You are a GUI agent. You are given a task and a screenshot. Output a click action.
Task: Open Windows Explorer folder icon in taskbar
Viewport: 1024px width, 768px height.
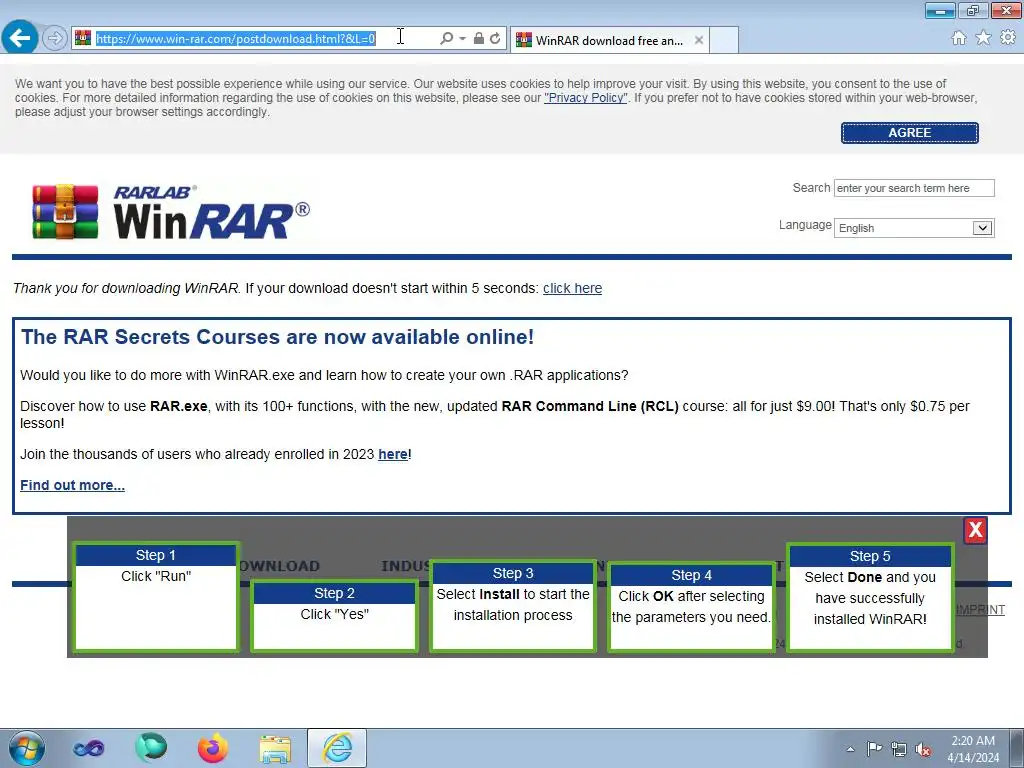point(275,749)
